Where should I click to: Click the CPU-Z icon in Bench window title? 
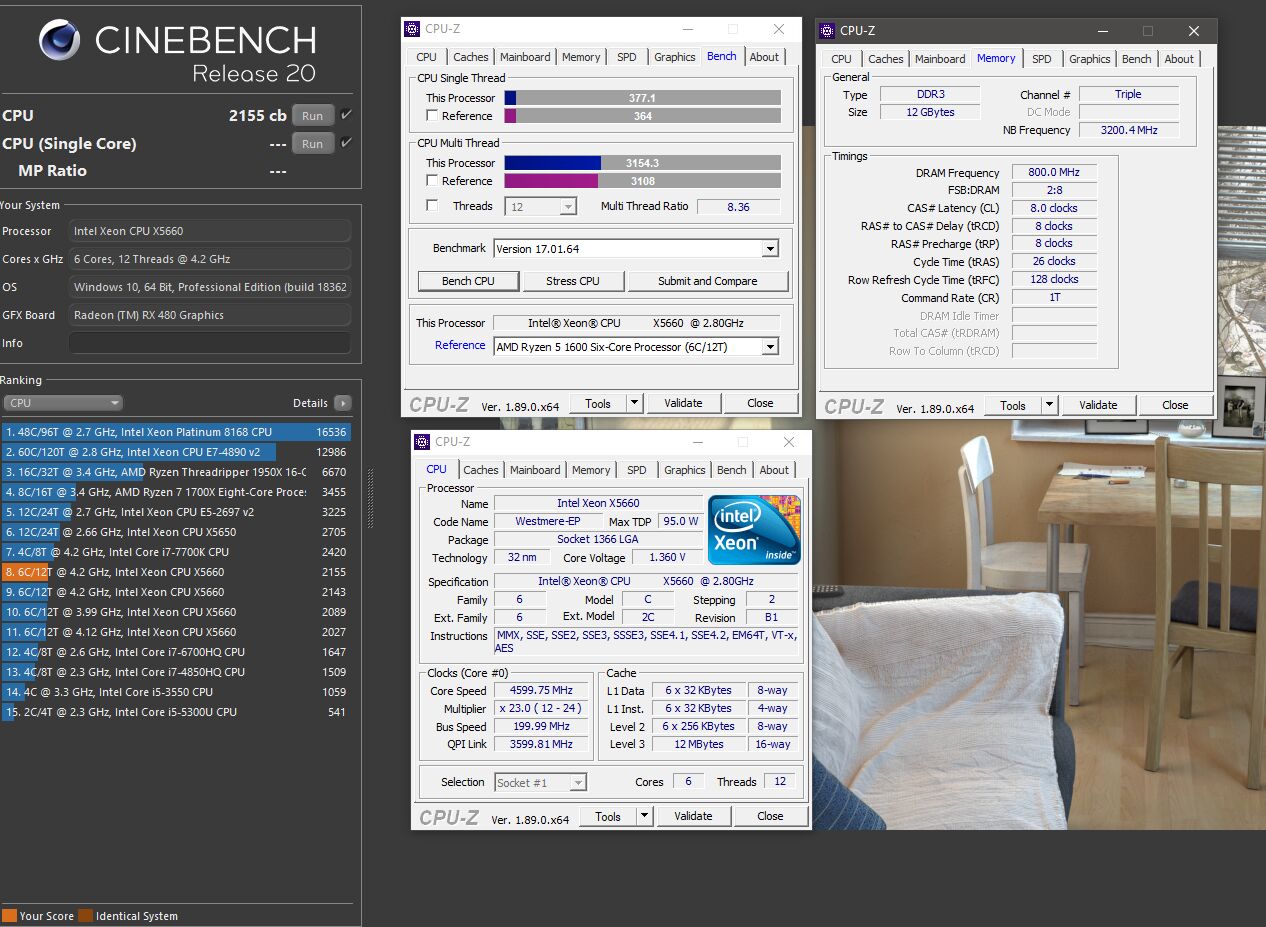tap(413, 29)
